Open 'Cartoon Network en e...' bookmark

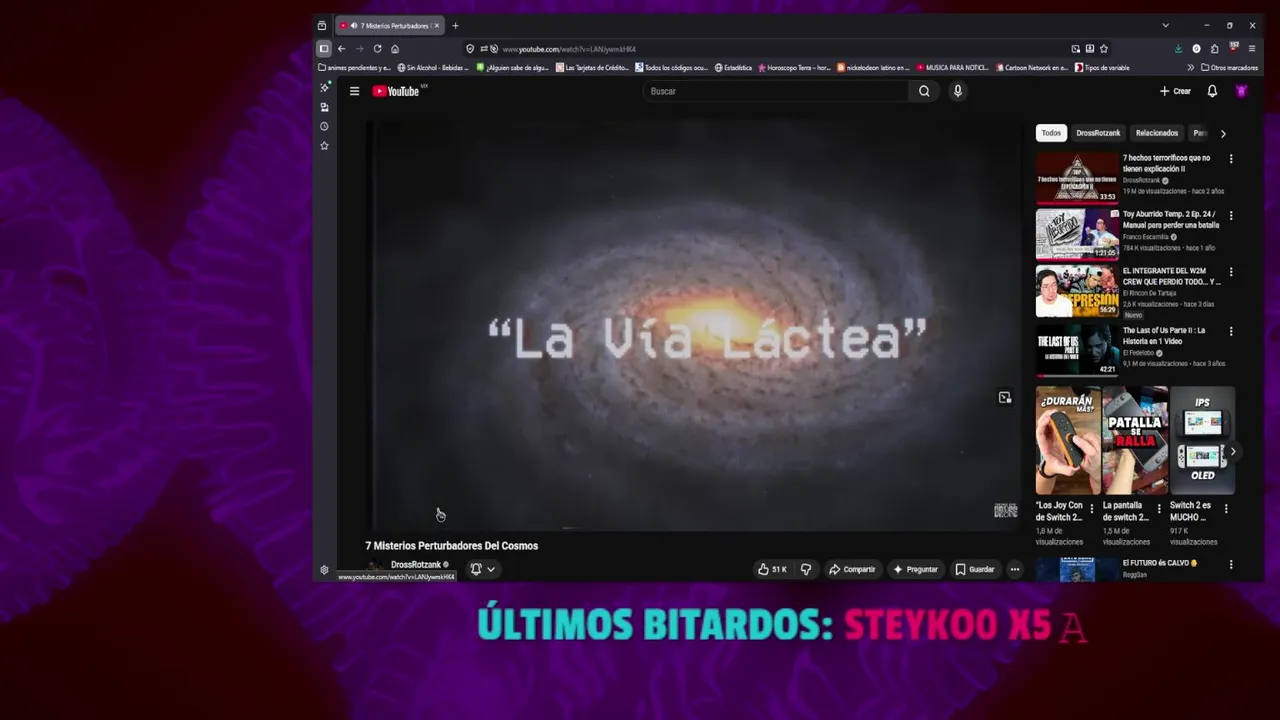point(1030,68)
